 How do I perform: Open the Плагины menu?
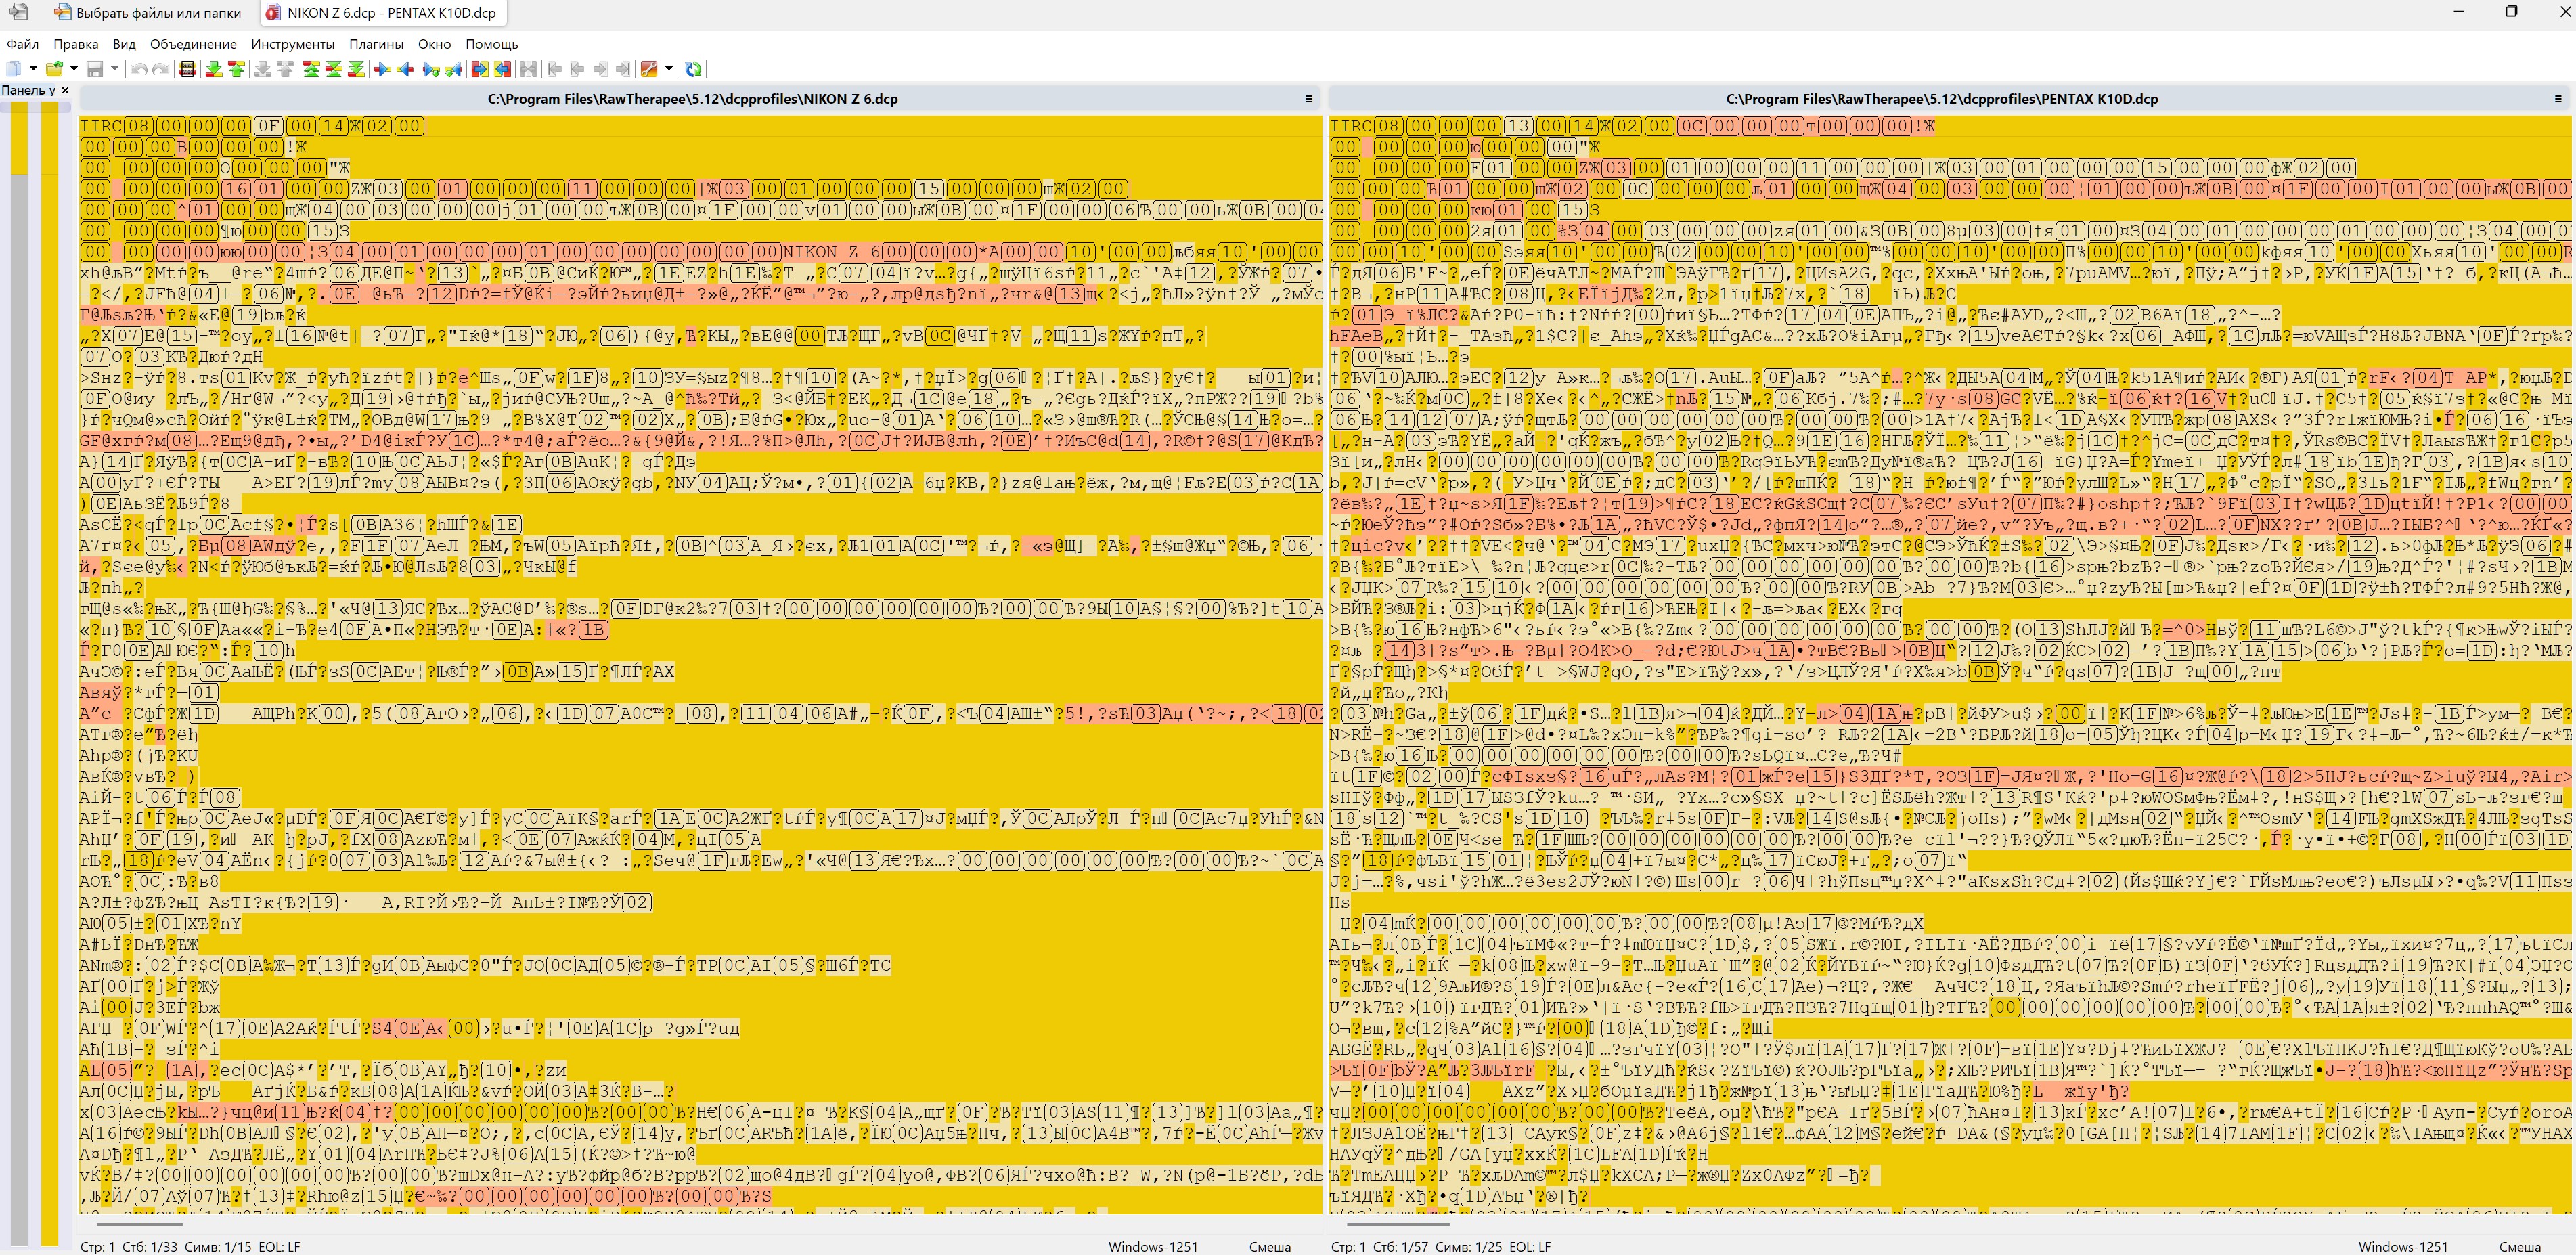pos(376,44)
